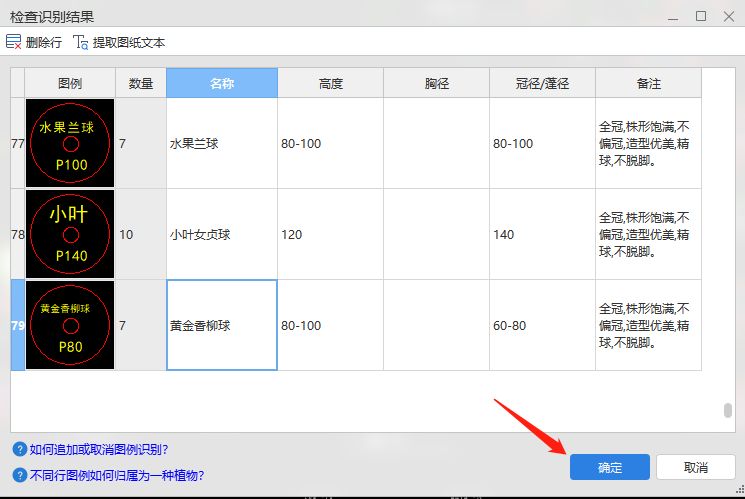Select row number 77
The width and height of the screenshot is (745, 499).
point(18,144)
